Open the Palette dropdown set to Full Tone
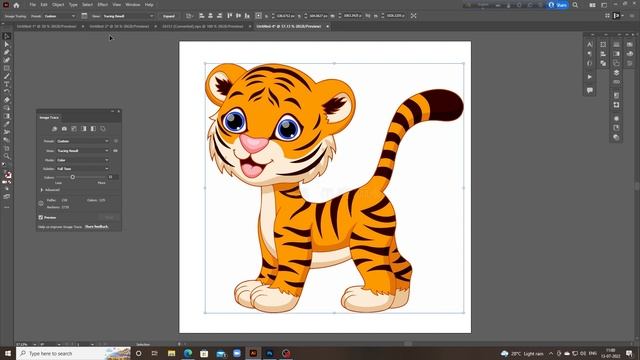The image size is (640, 360). coord(82,169)
